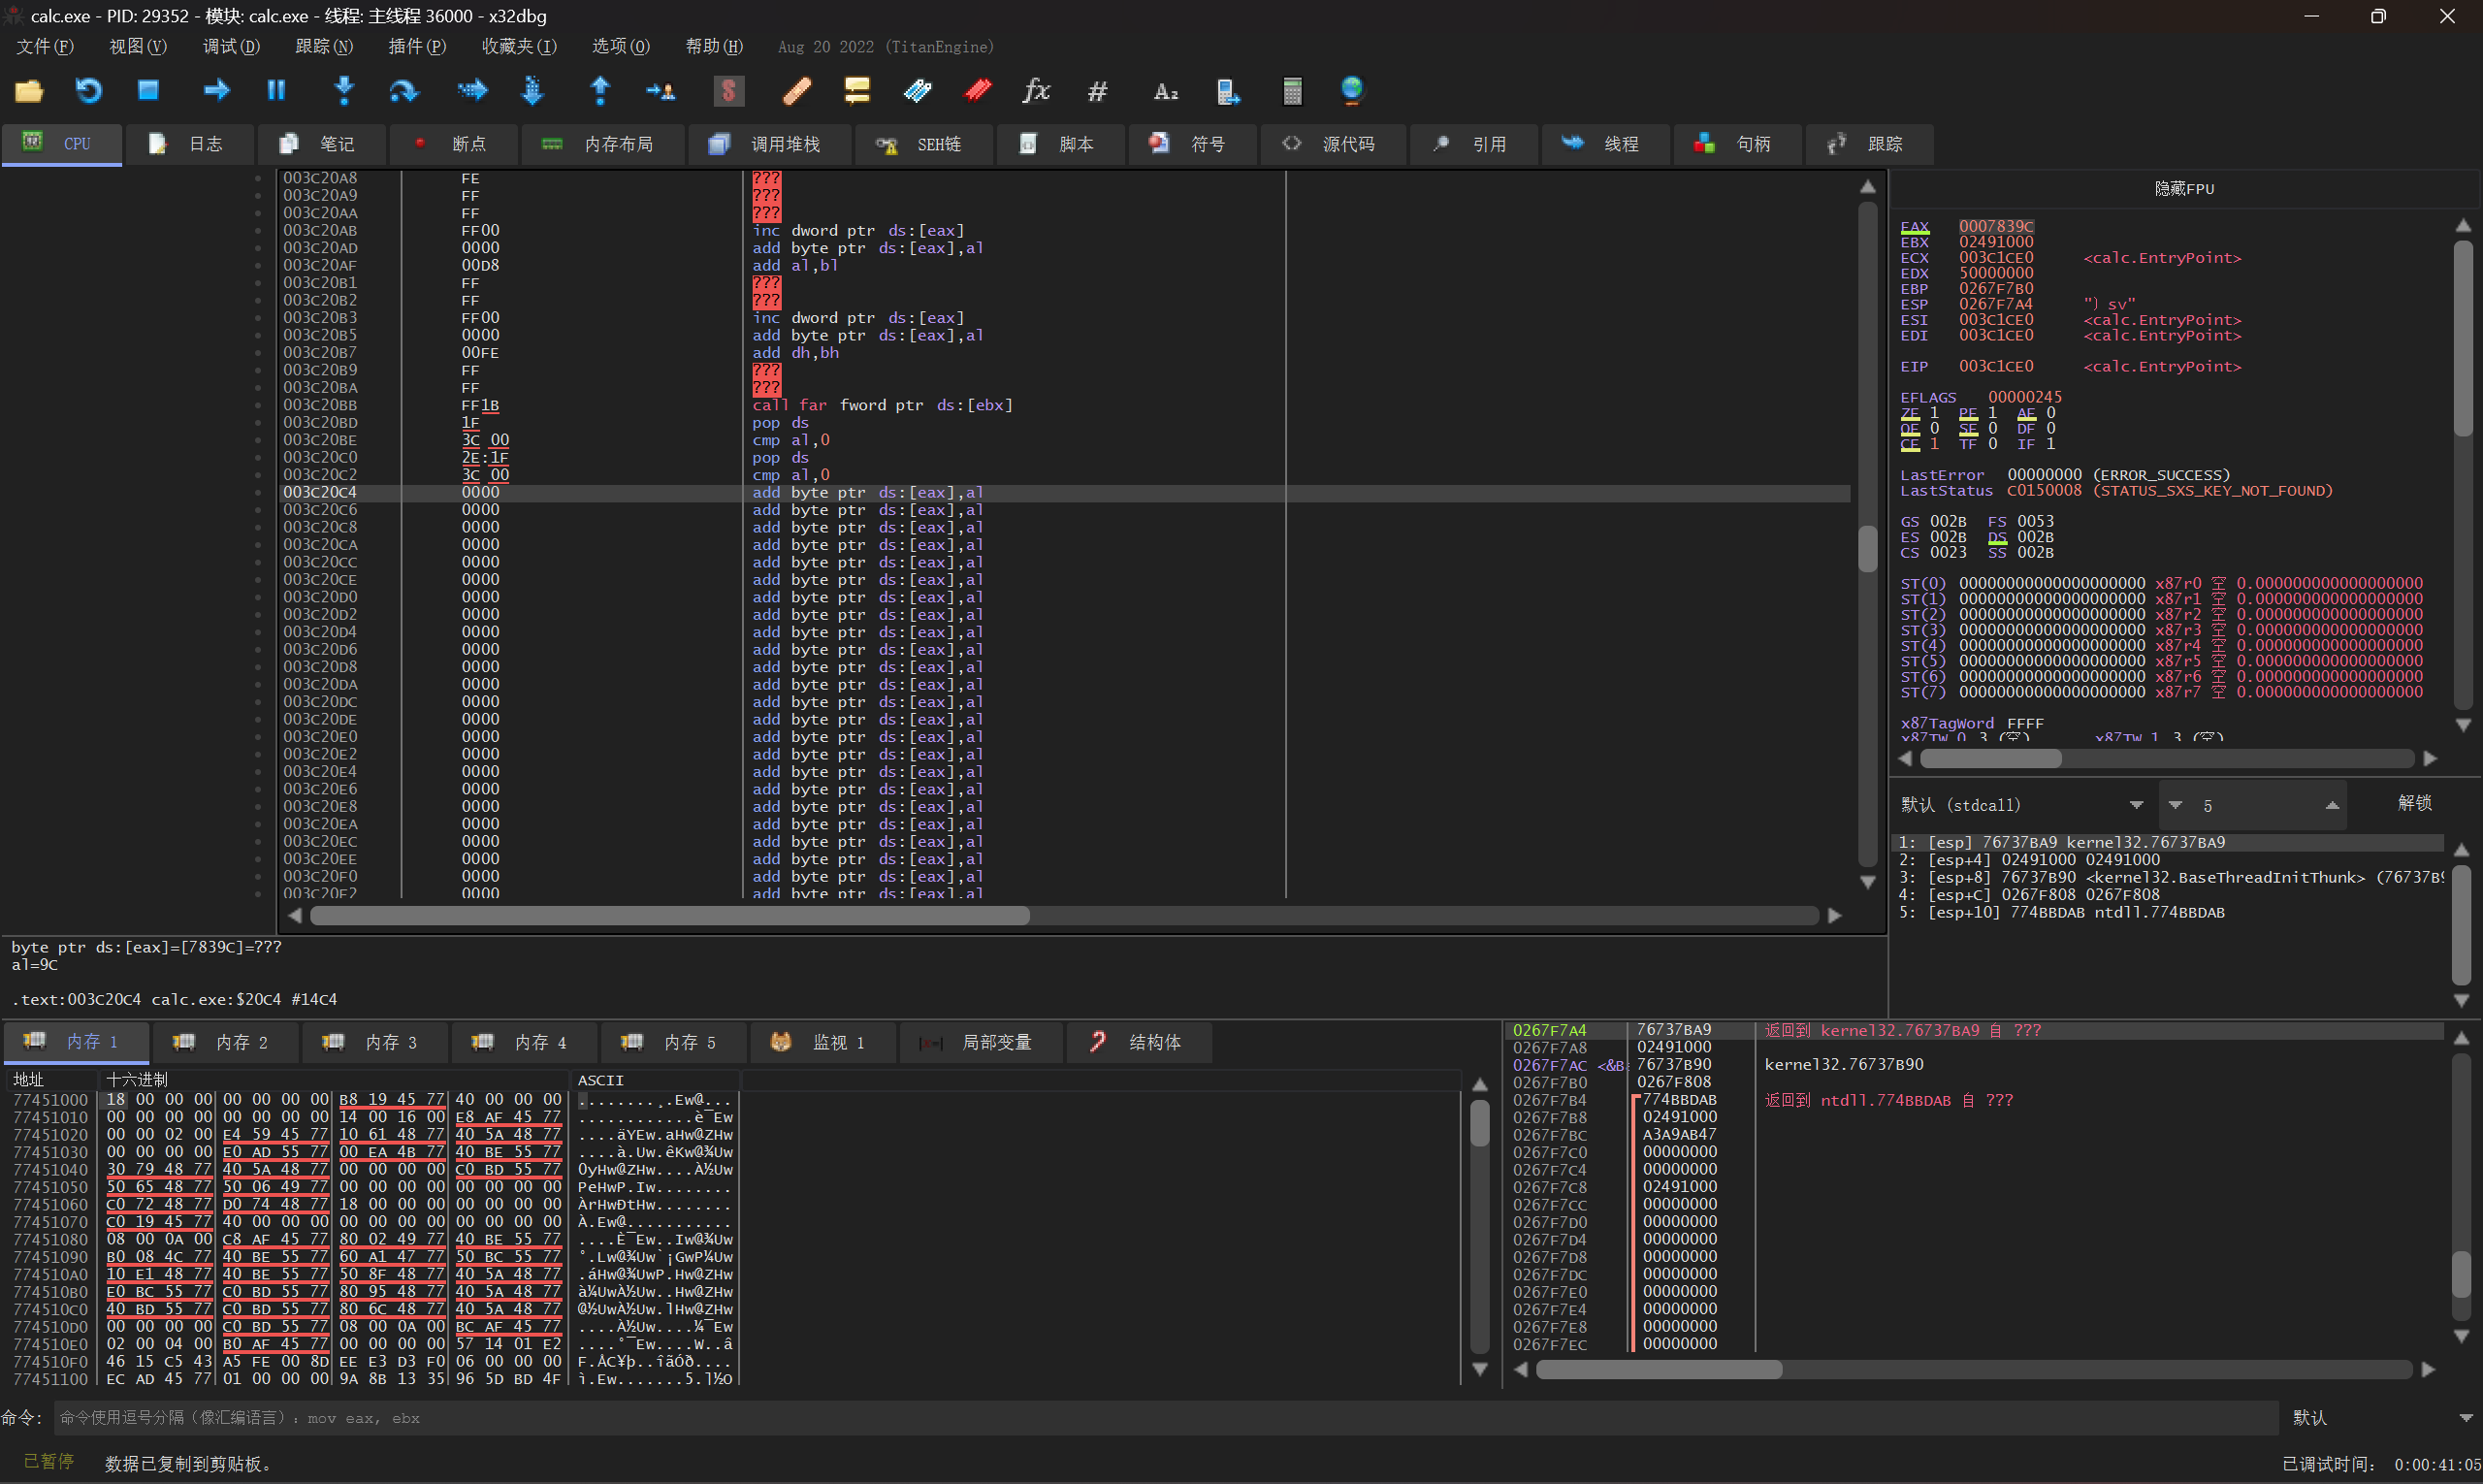Click the Open file folder icon
Viewport: 2483px width, 1484px height.
click(29, 92)
